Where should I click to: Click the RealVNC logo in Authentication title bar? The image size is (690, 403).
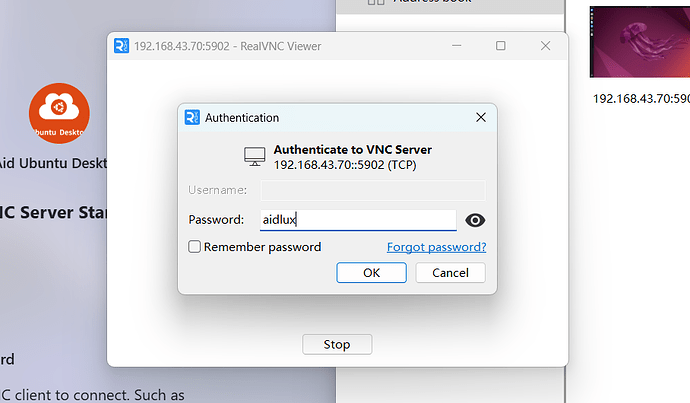point(193,118)
